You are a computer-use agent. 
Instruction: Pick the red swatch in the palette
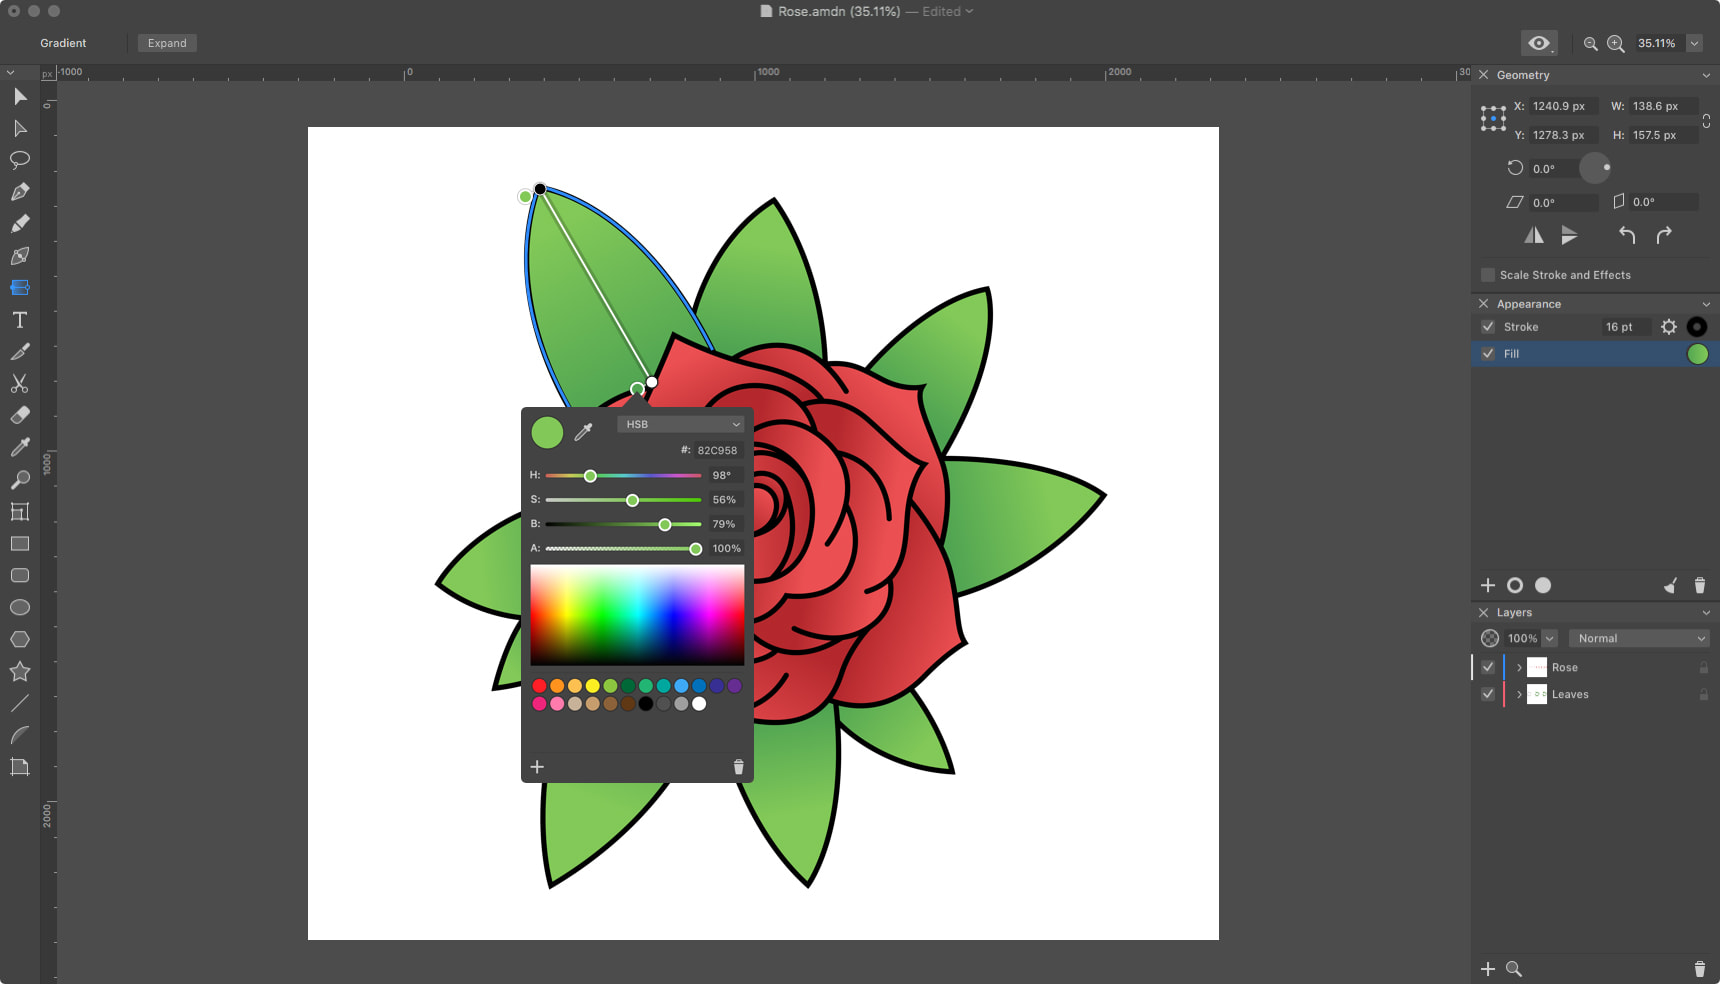point(539,686)
